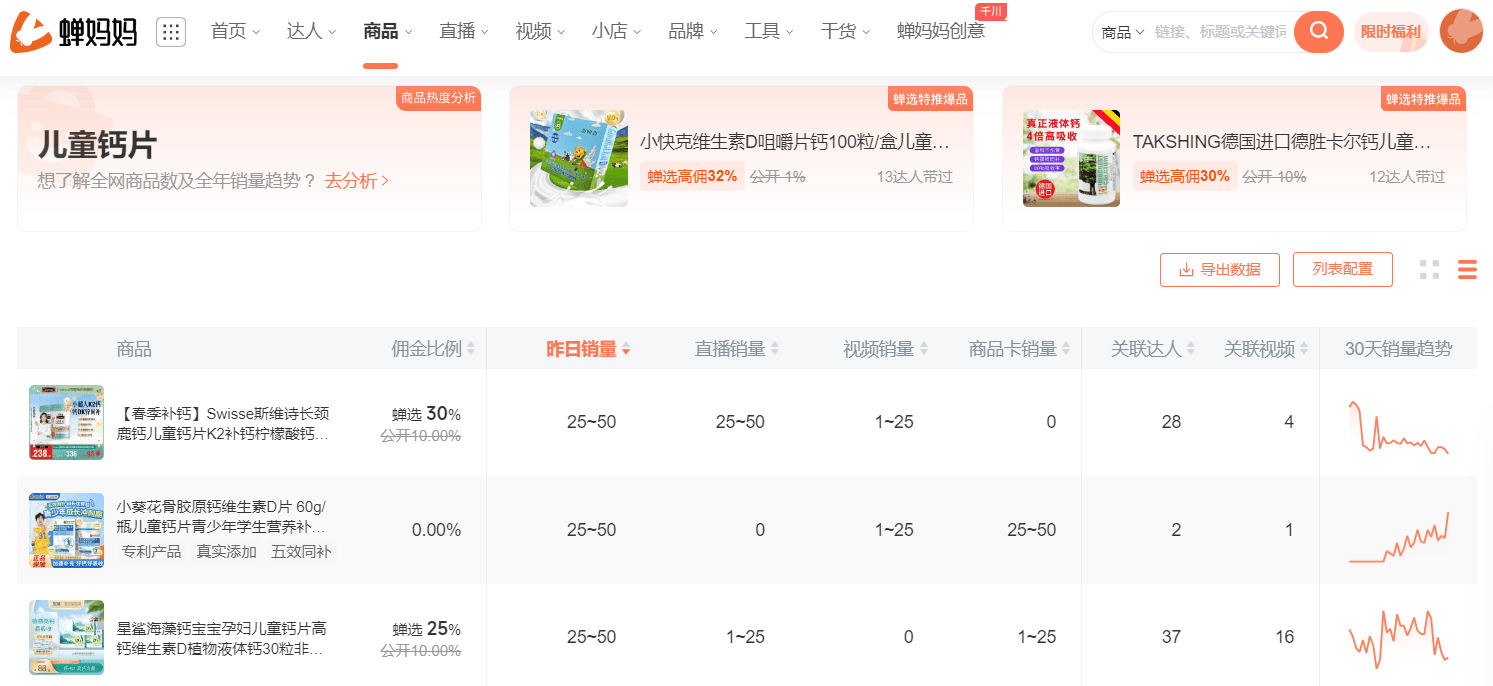Image resolution: width=1493 pixels, height=686 pixels.
Task: Sort by 视频销量 column arrows
Action: coord(924,349)
